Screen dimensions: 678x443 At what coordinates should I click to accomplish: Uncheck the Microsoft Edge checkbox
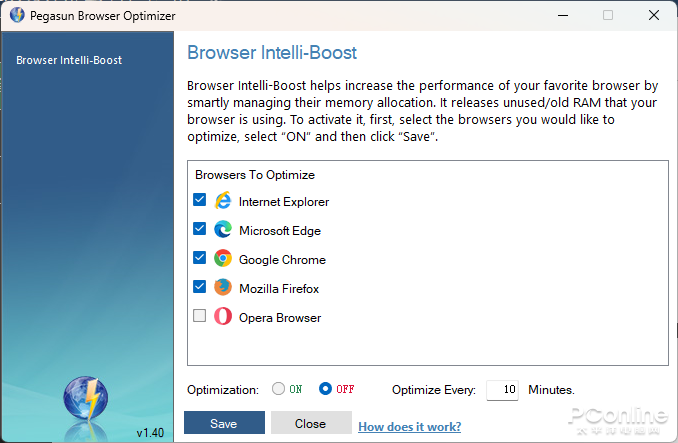coord(199,229)
